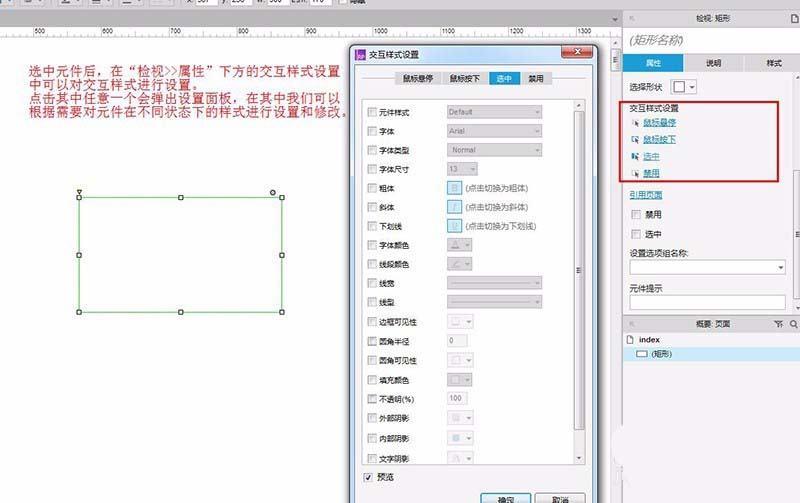Click 鼠标悬停 link in properties panel

coord(659,122)
